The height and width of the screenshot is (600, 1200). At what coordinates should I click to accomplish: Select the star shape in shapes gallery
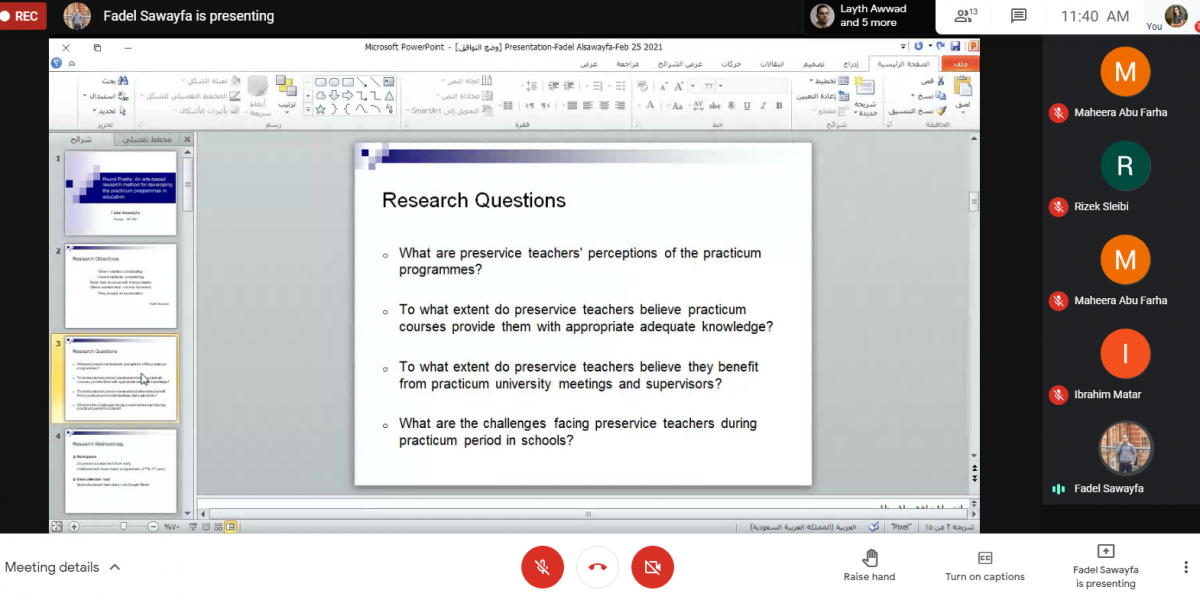pos(320,110)
